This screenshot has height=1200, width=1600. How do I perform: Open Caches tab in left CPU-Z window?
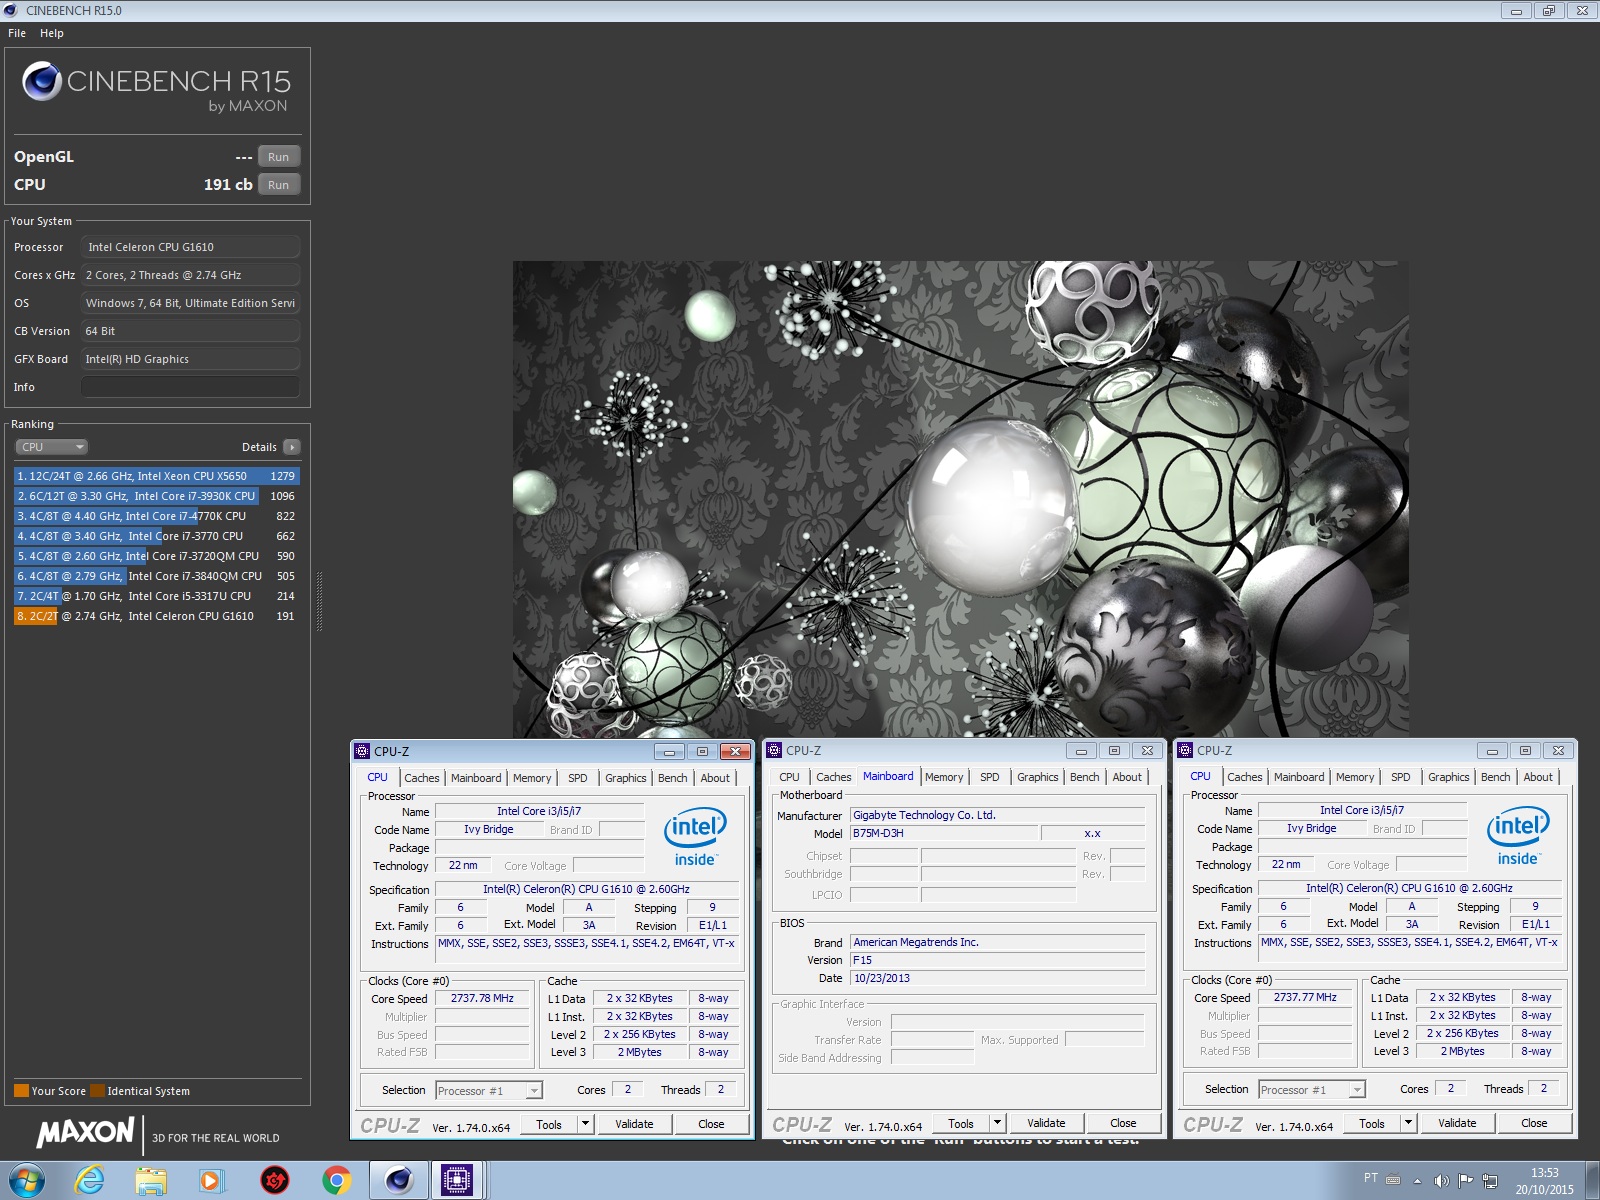coord(422,778)
